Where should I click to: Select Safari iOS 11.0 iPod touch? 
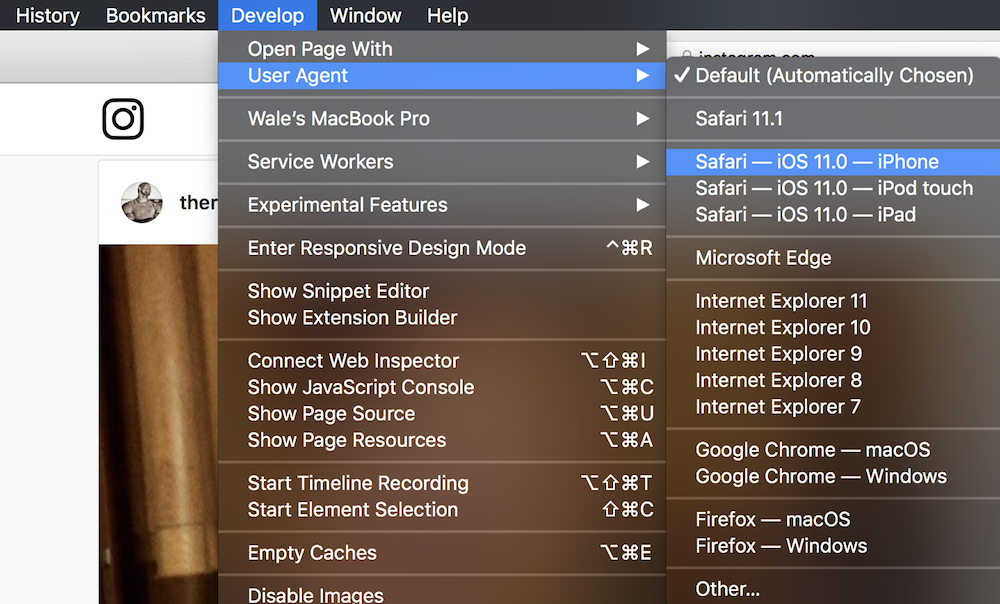tap(833, 188)
